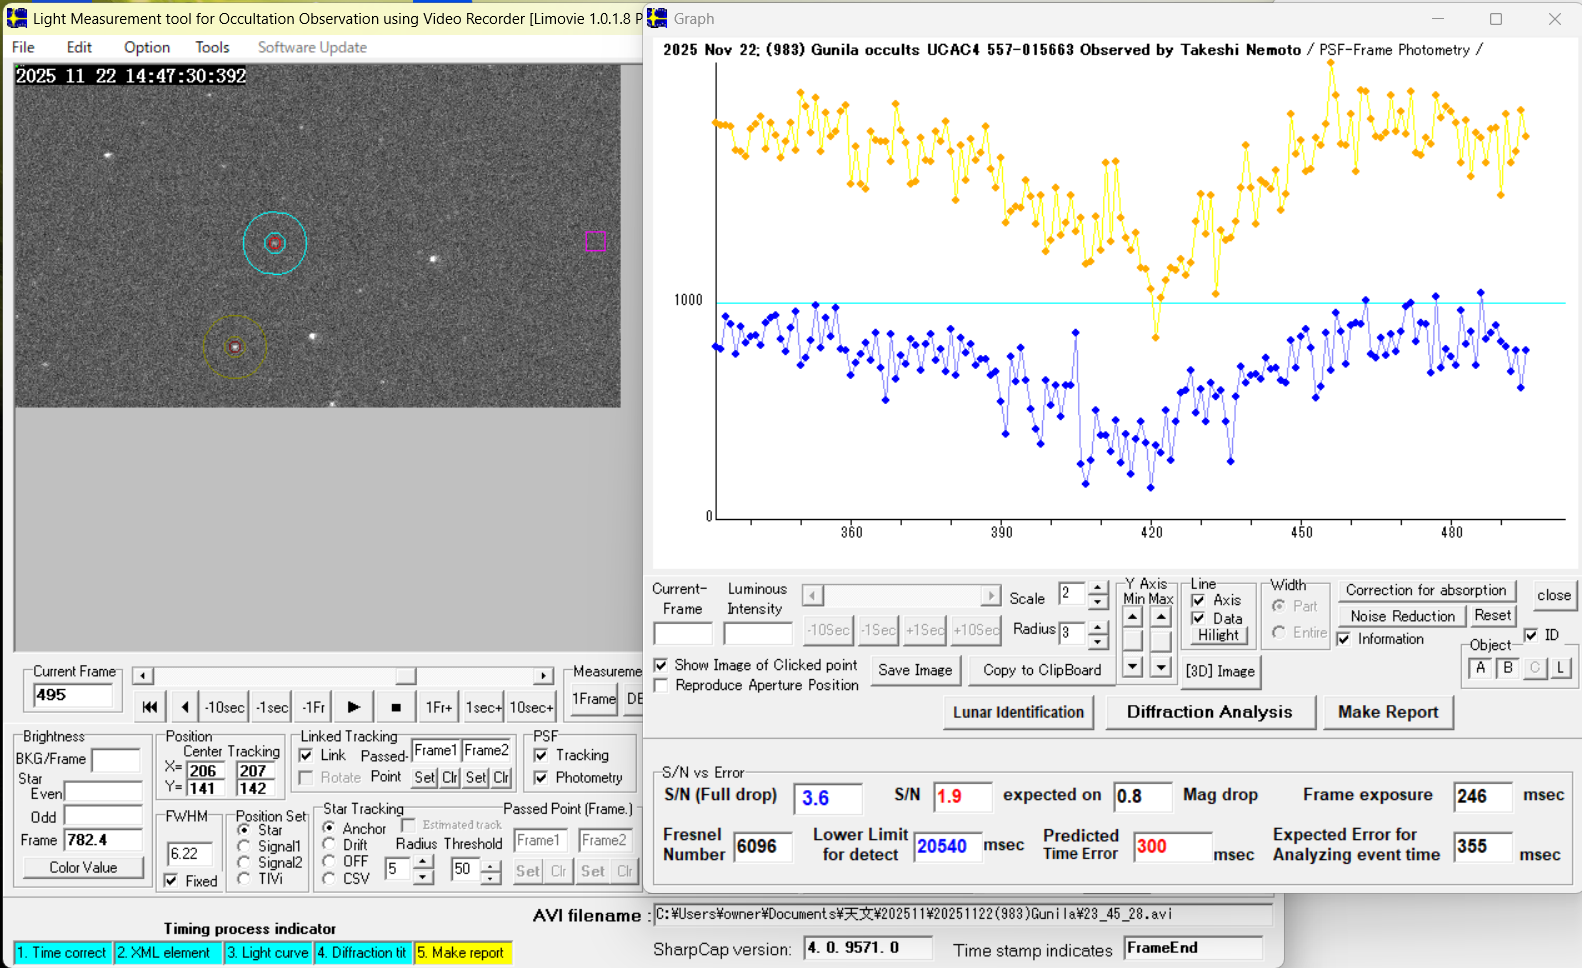Click the Make Report button
This screenshot has height=968, width=1582.
click(x=1387, y=712)
